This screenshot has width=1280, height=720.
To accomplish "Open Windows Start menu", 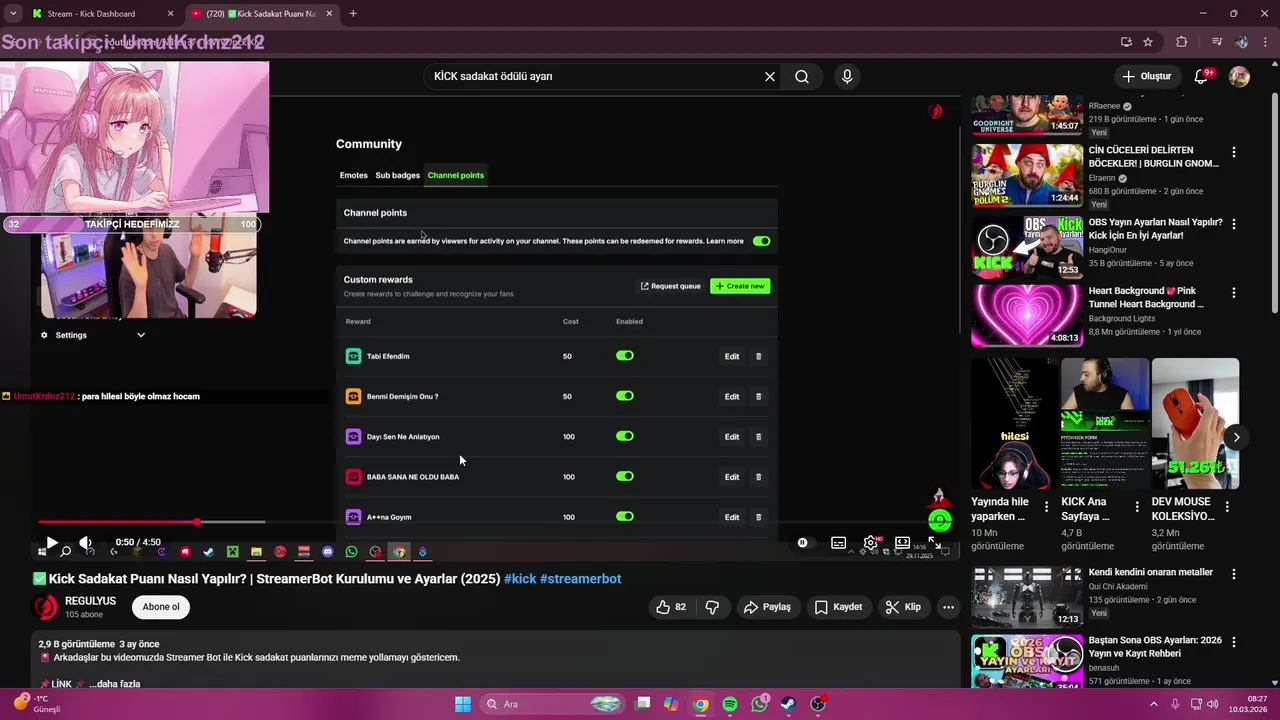I will (x=463, y=704).
